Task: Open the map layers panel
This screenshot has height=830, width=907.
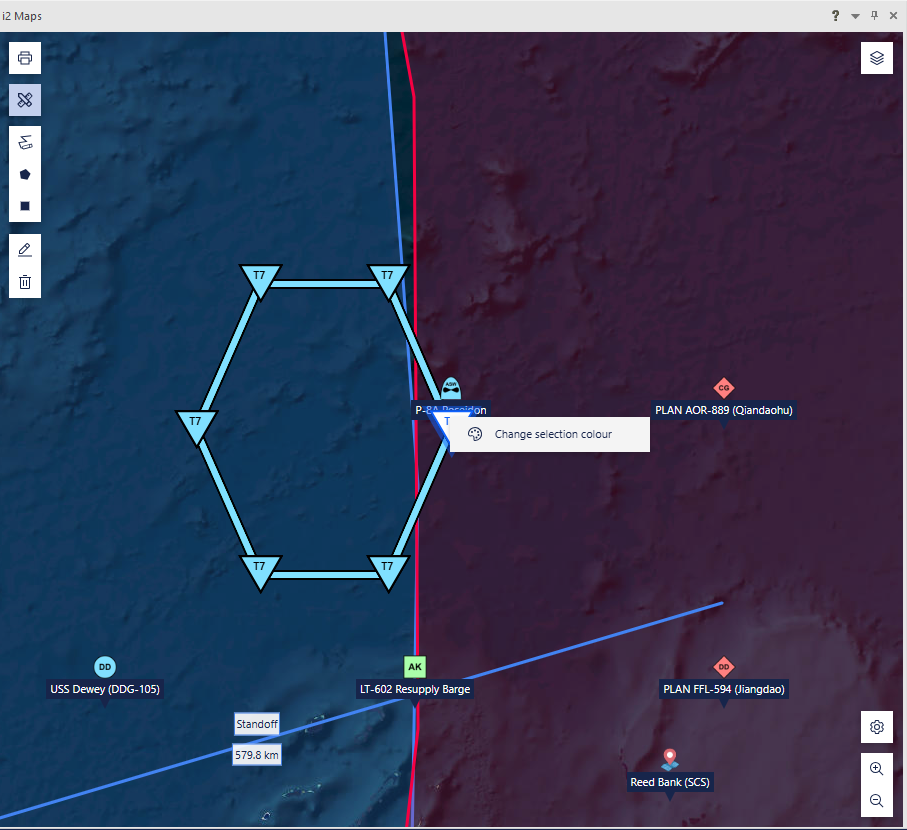Action: pyautogui.click(x=877, y=58)
